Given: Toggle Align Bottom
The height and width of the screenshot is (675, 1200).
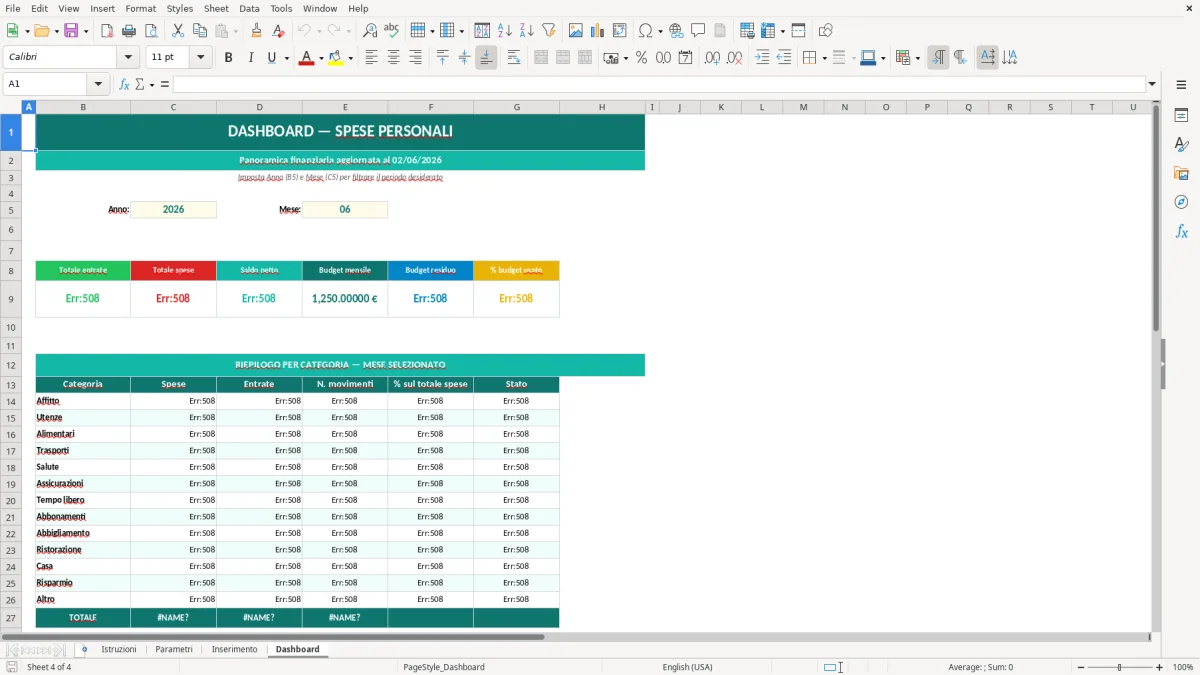Looking at the screenshot, I should coord(486,58).
